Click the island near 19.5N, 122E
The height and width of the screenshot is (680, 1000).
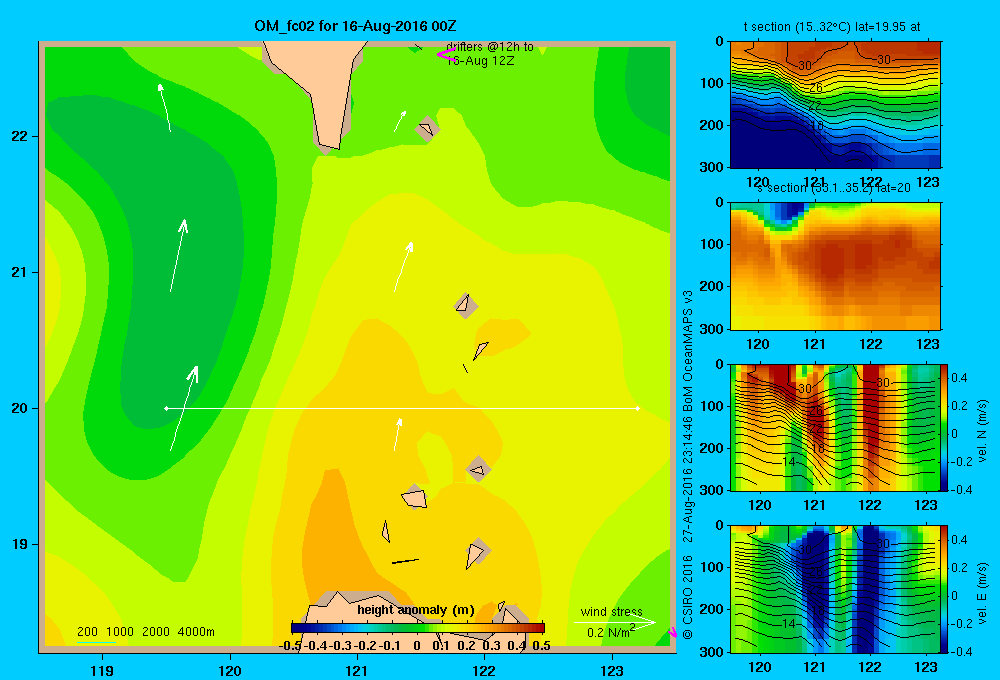click(478, 470)
